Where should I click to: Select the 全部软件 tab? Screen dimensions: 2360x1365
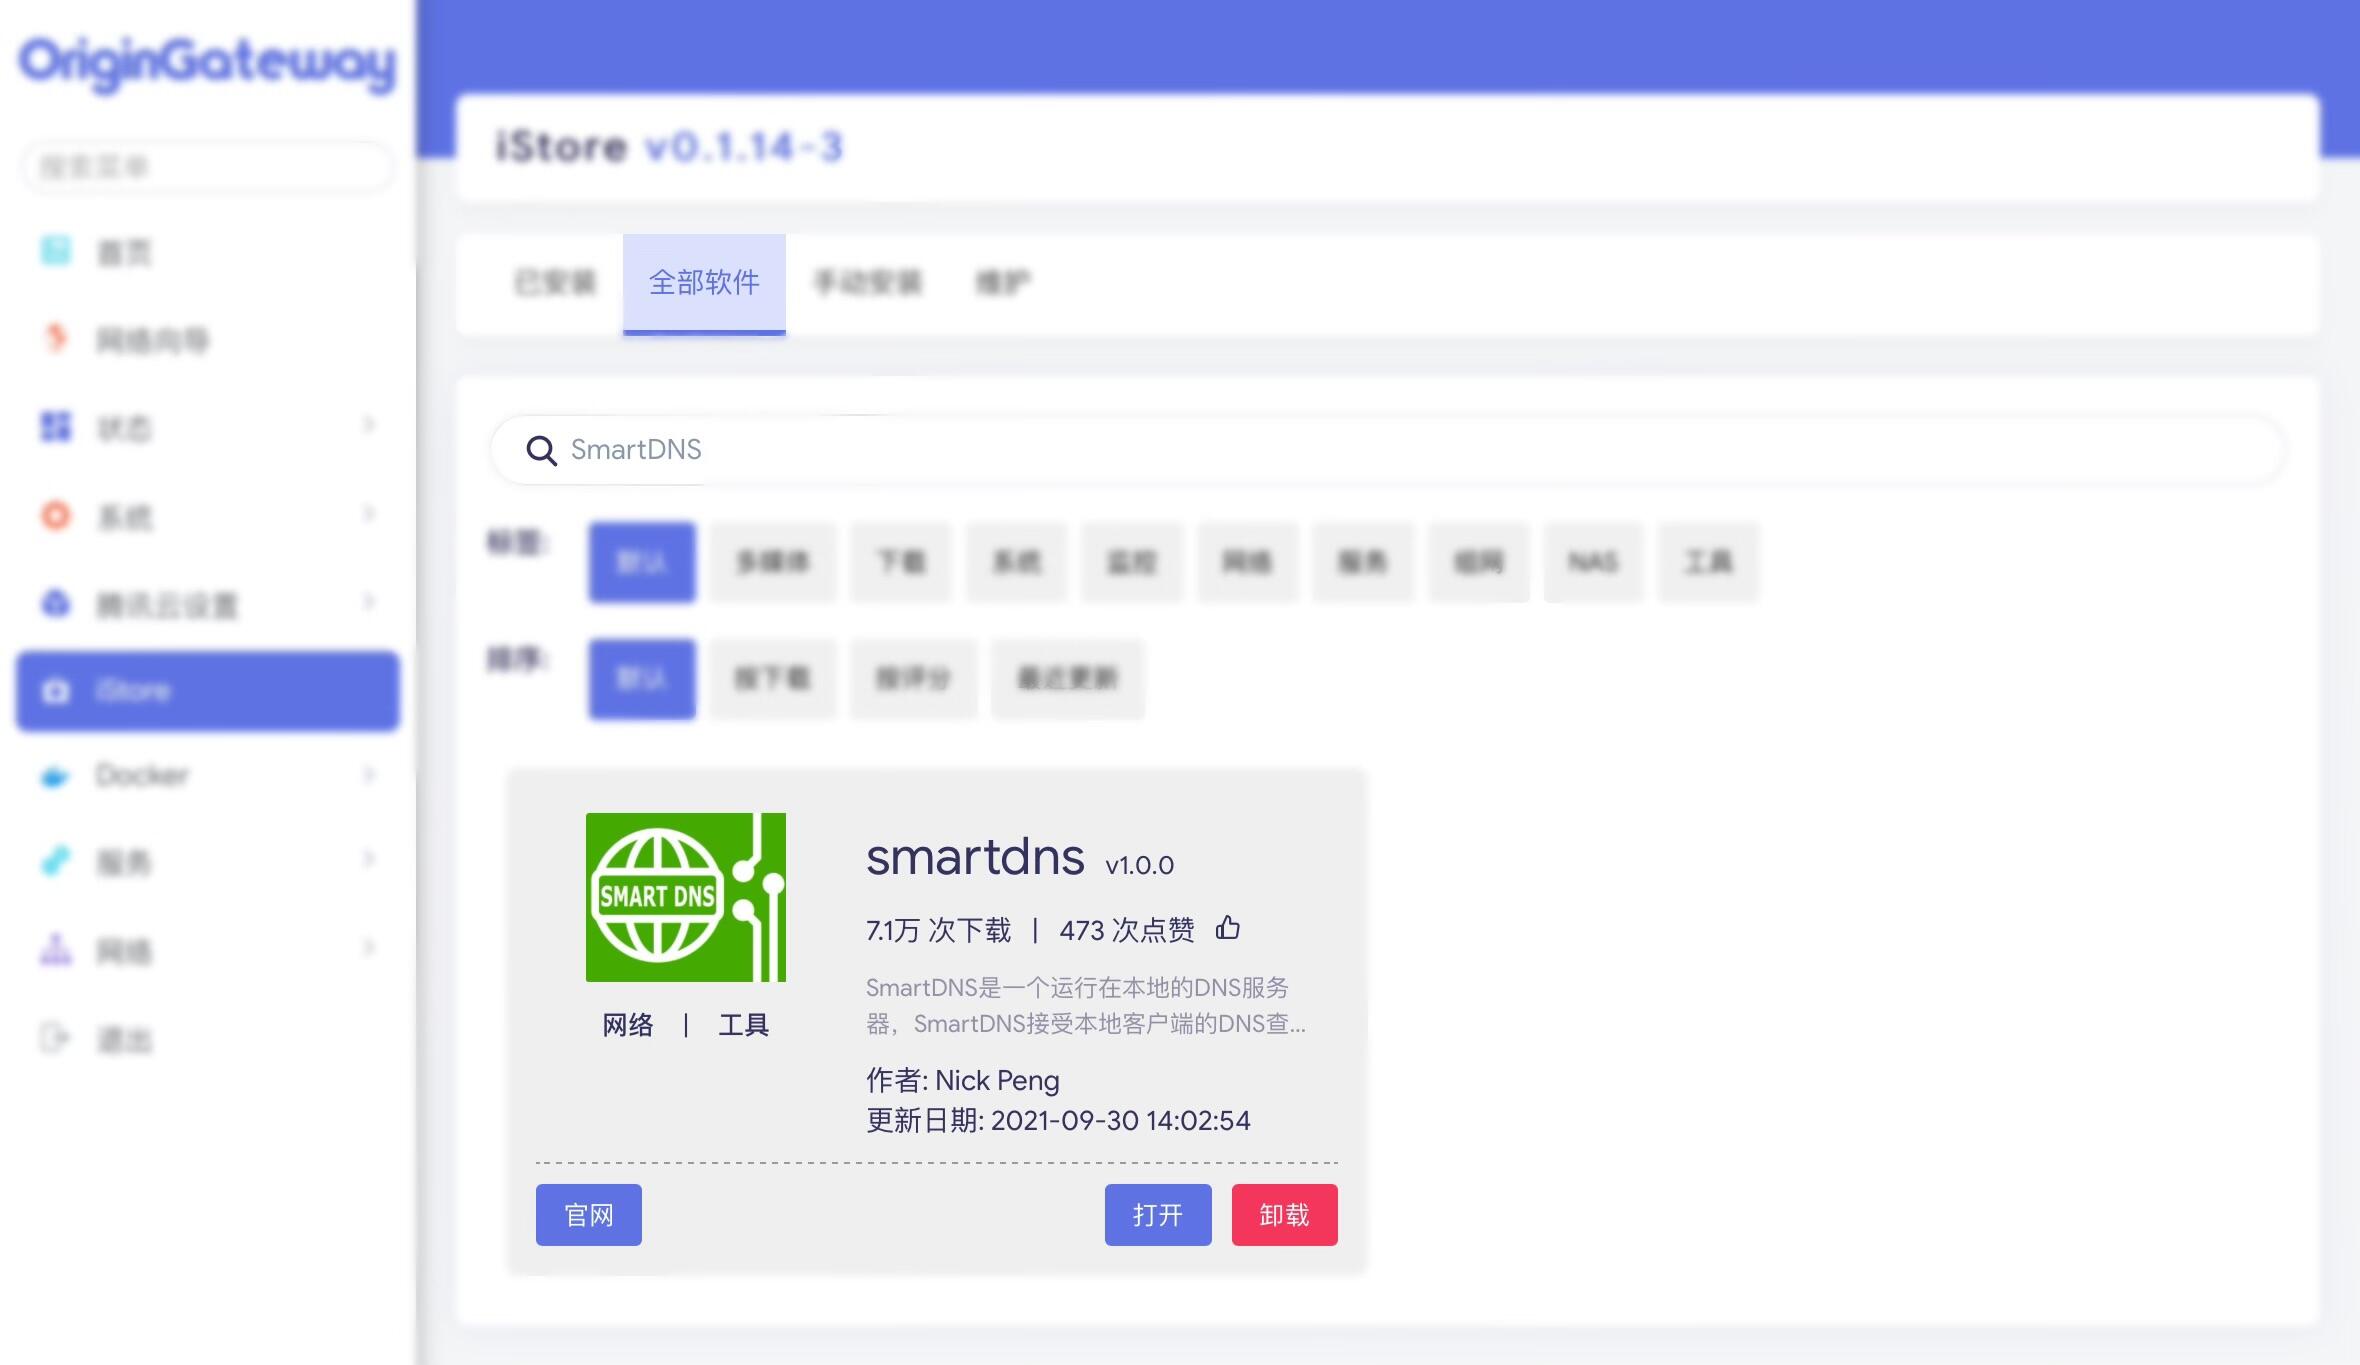click(704, 283)
